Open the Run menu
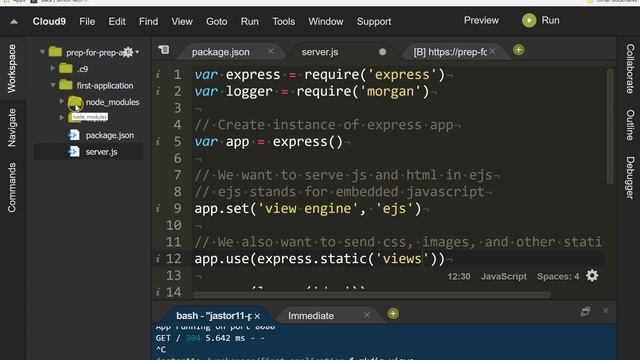Viewport: 640px width, 360px height. 249,21
